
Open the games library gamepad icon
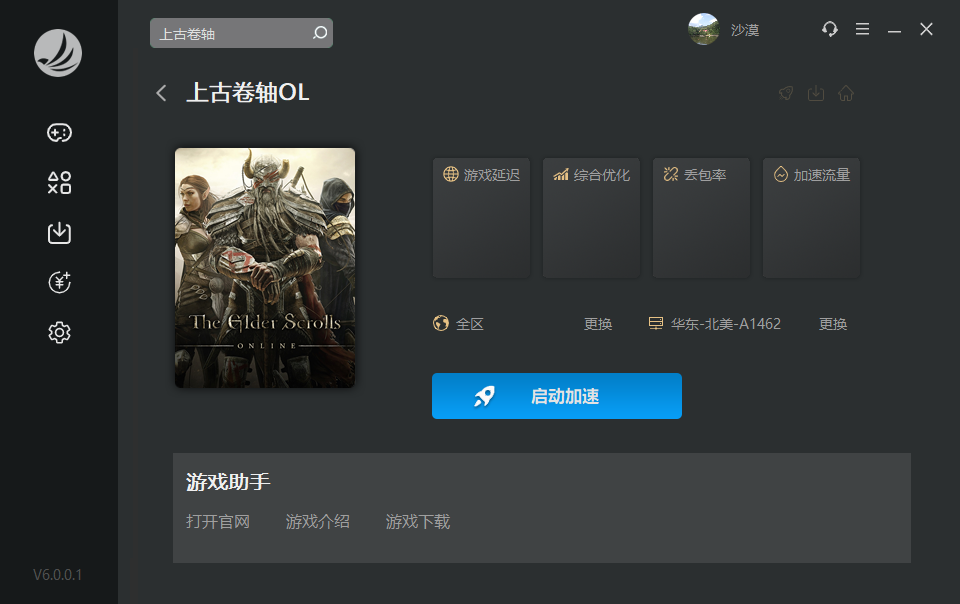[x=59, y=133]
